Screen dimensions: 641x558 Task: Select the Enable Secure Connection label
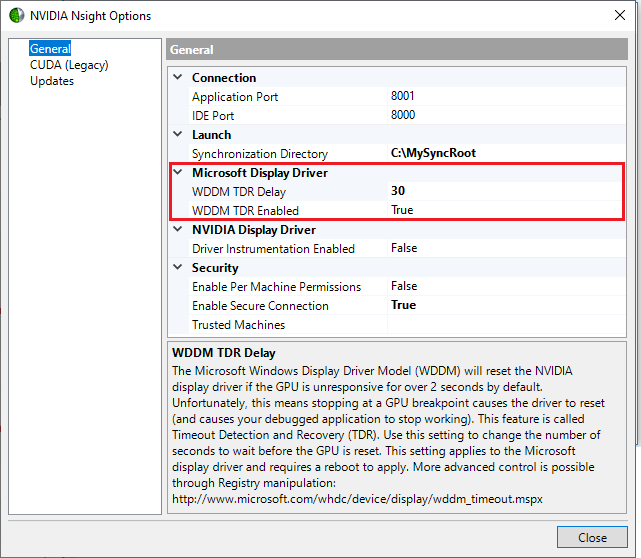(260, 306)
